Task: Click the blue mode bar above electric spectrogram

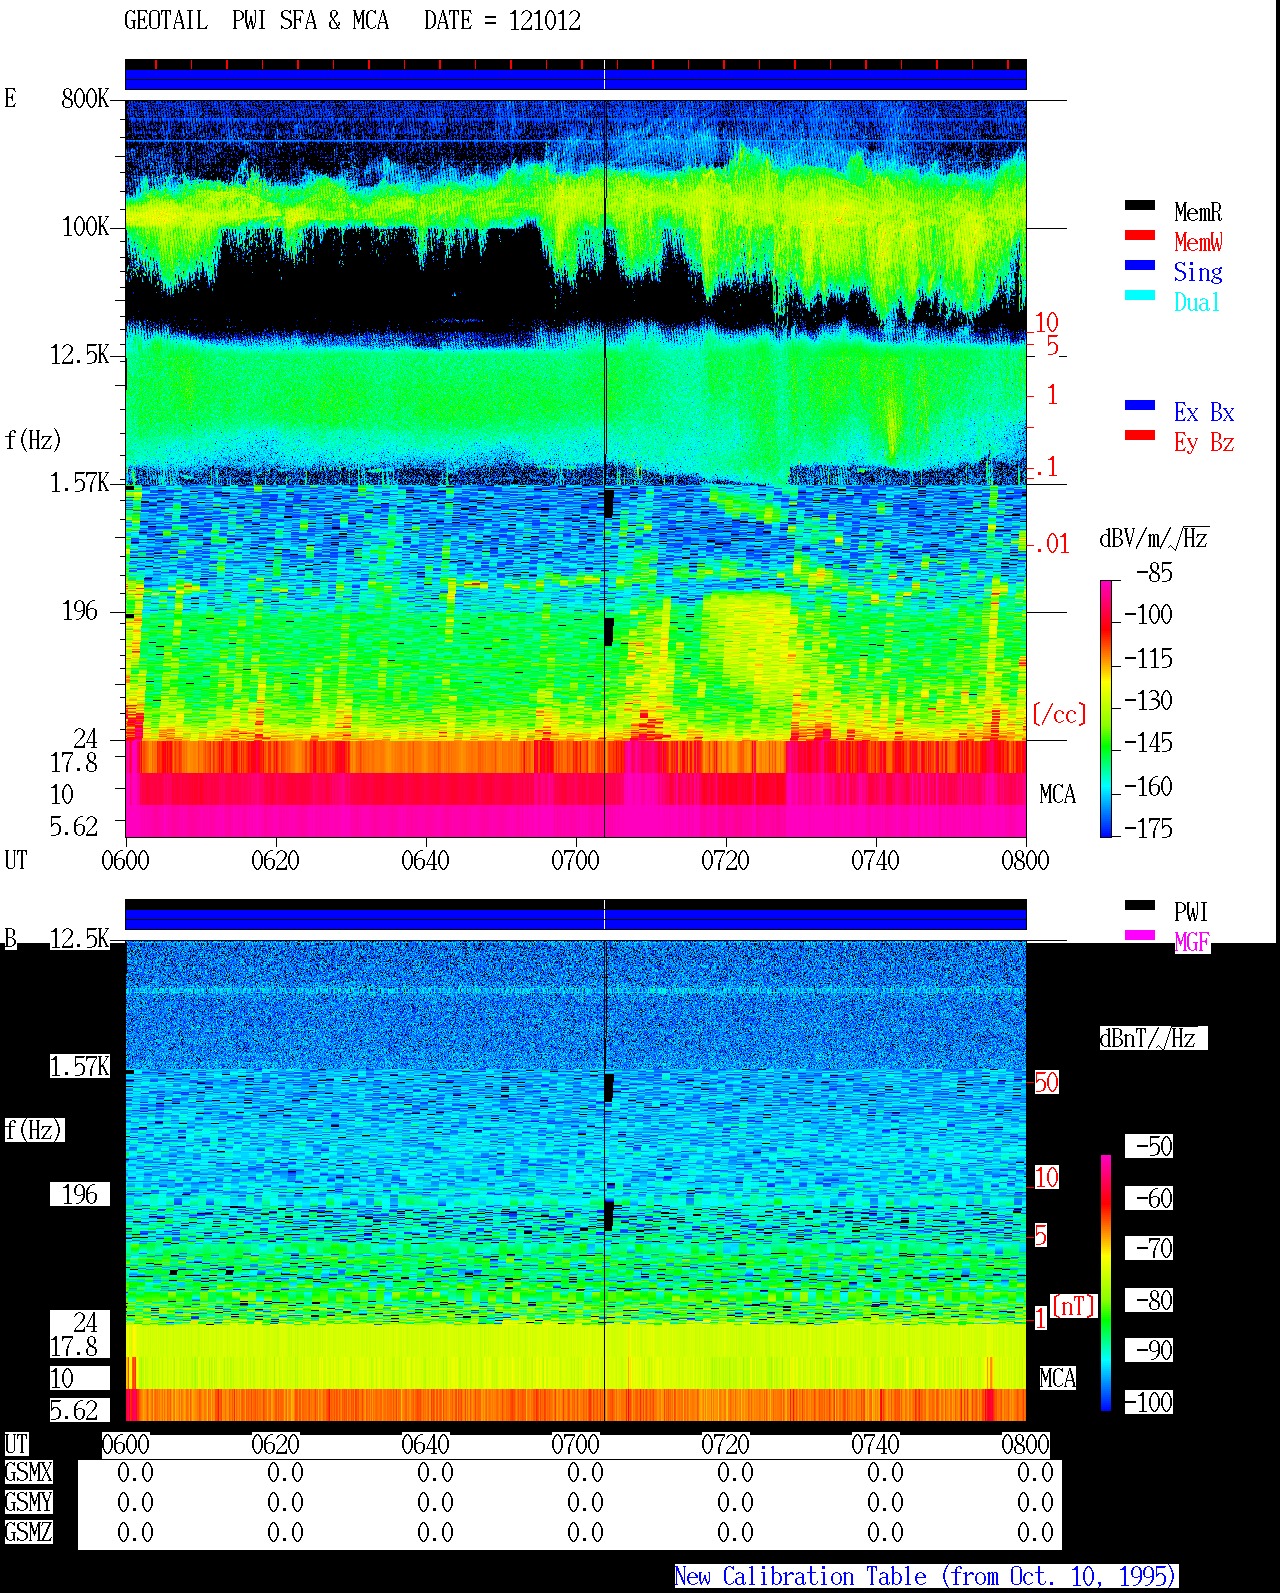Action: click(x=575, y=79)
